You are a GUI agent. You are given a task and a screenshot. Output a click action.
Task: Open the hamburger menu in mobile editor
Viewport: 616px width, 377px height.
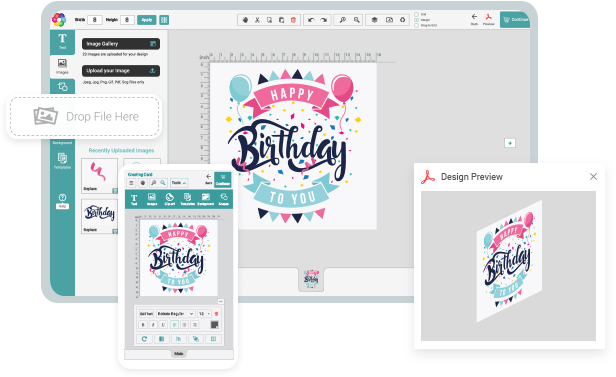tap(131, 183)
